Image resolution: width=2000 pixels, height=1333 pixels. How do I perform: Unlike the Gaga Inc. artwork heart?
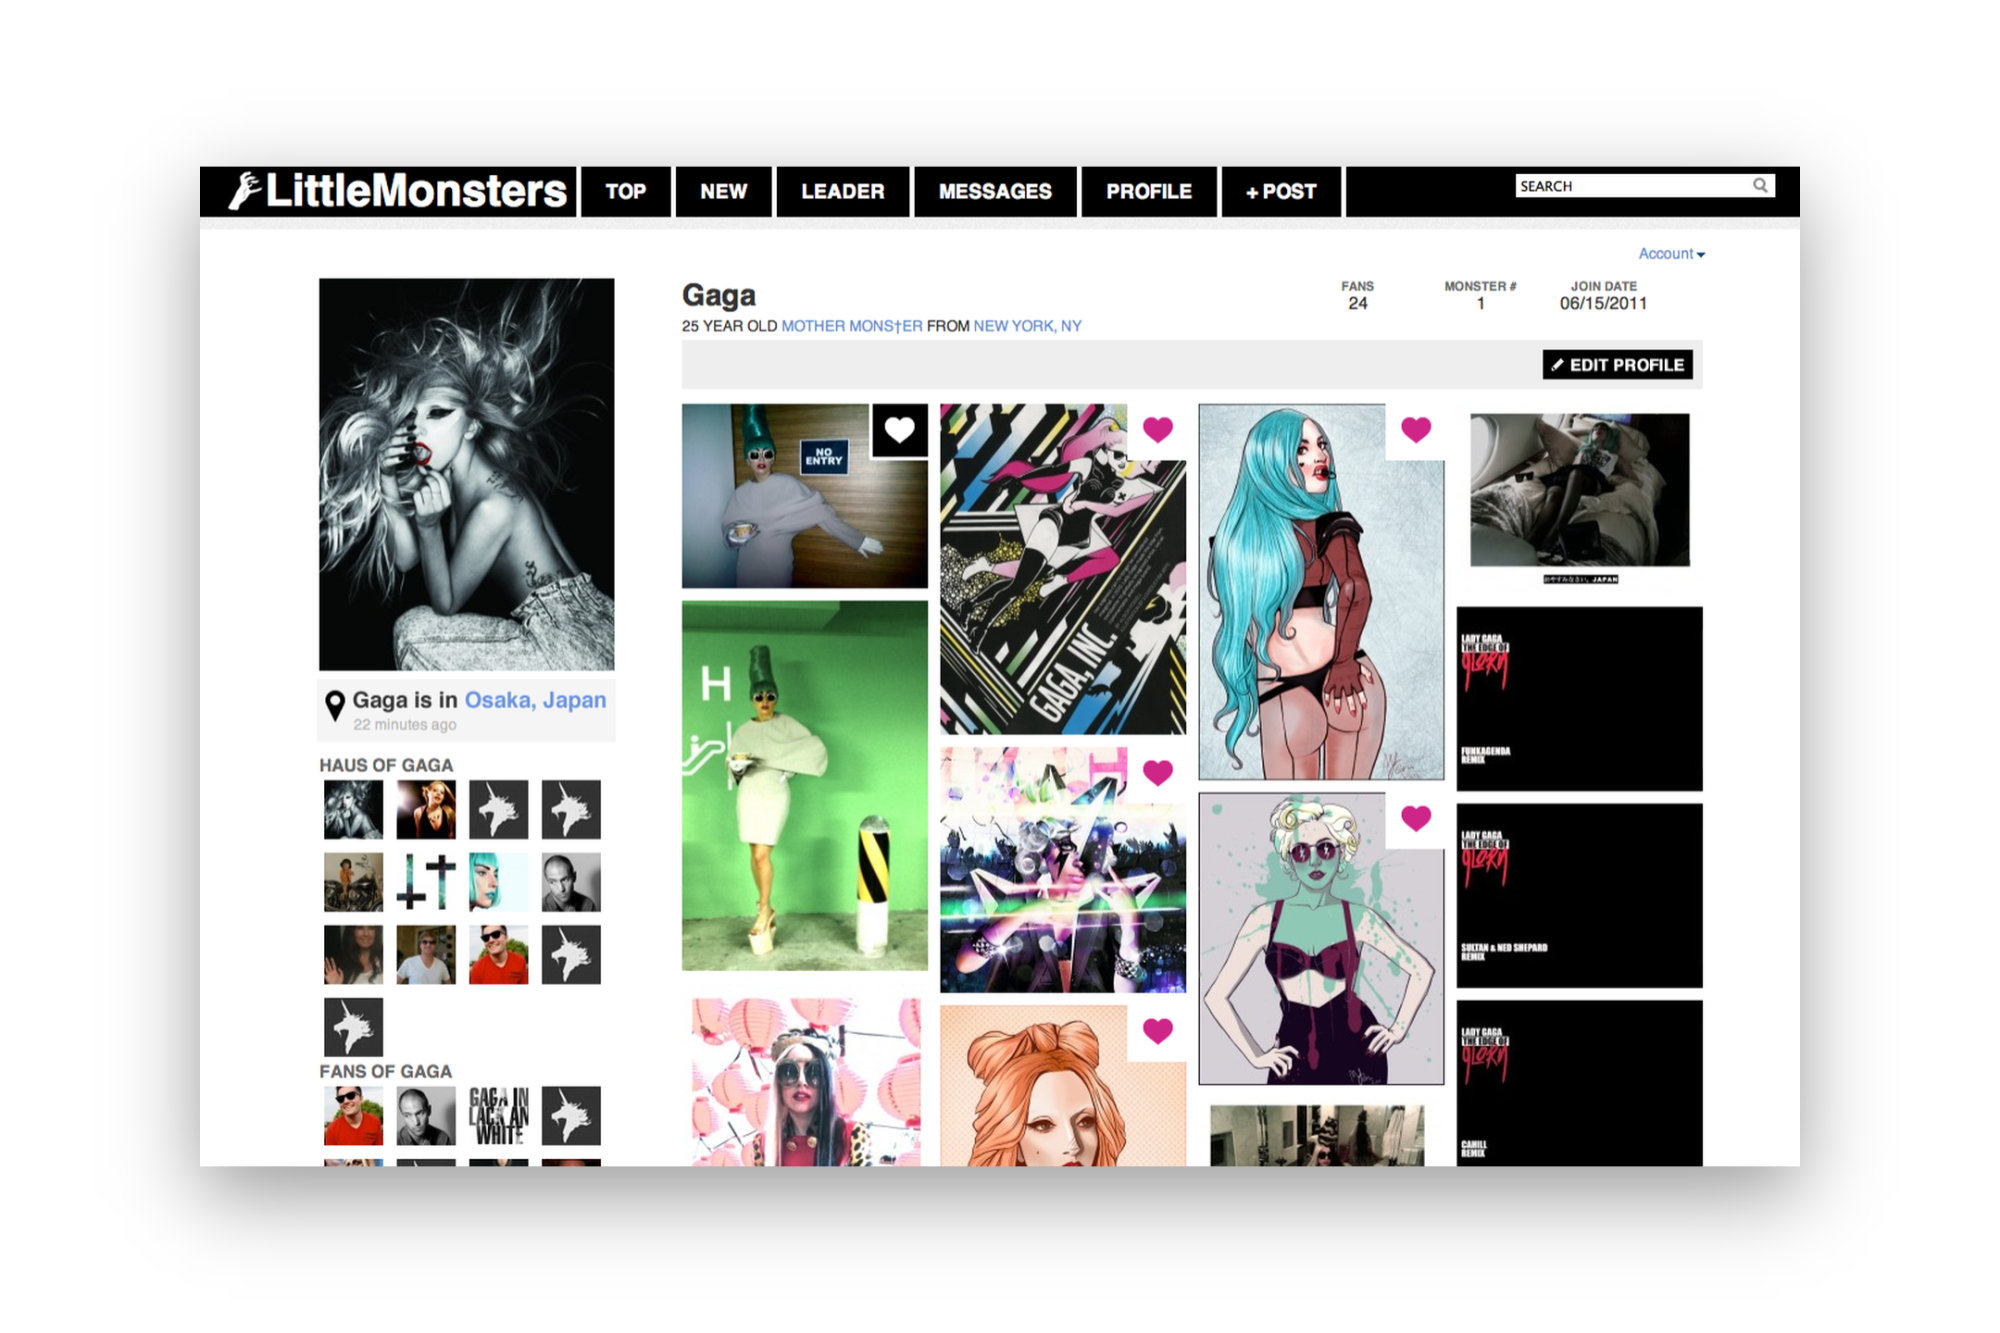[1157, 430]
